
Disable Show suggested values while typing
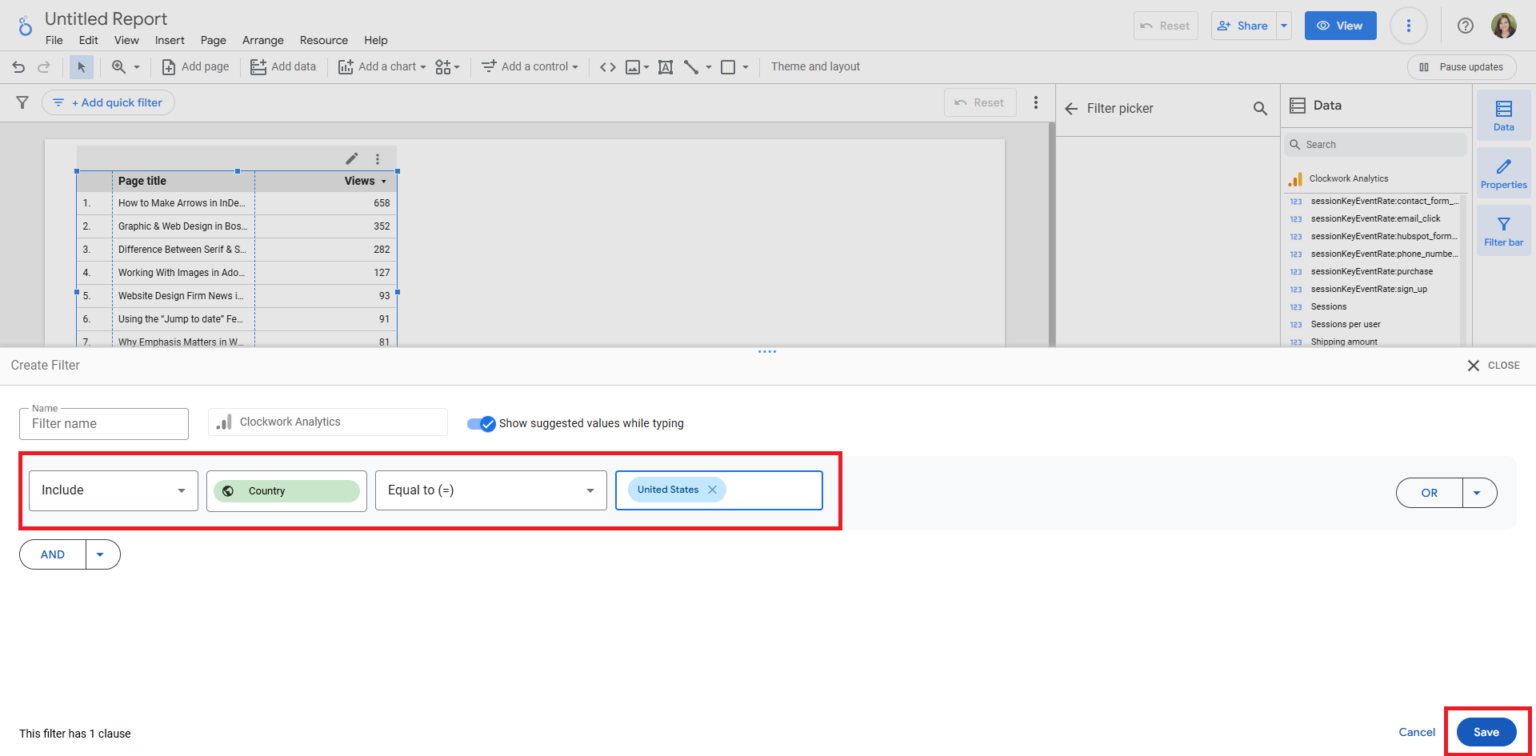pyautogui.click(x=479, y=423)
